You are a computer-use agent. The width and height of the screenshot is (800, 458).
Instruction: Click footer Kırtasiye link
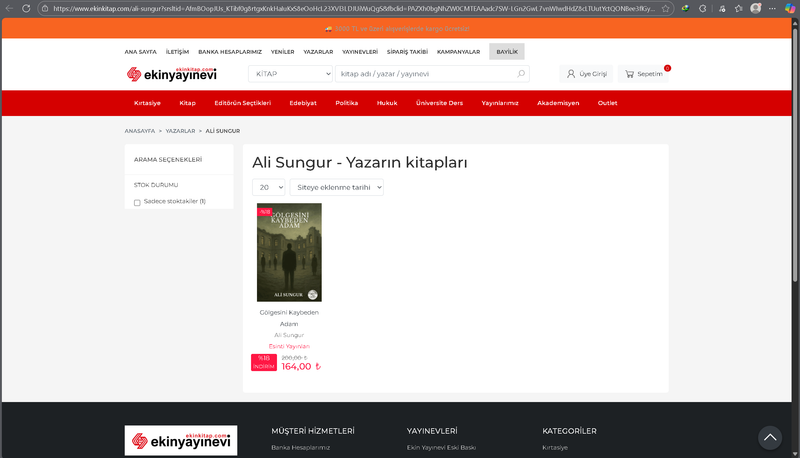pyautogui.click(x=555, y=447)
